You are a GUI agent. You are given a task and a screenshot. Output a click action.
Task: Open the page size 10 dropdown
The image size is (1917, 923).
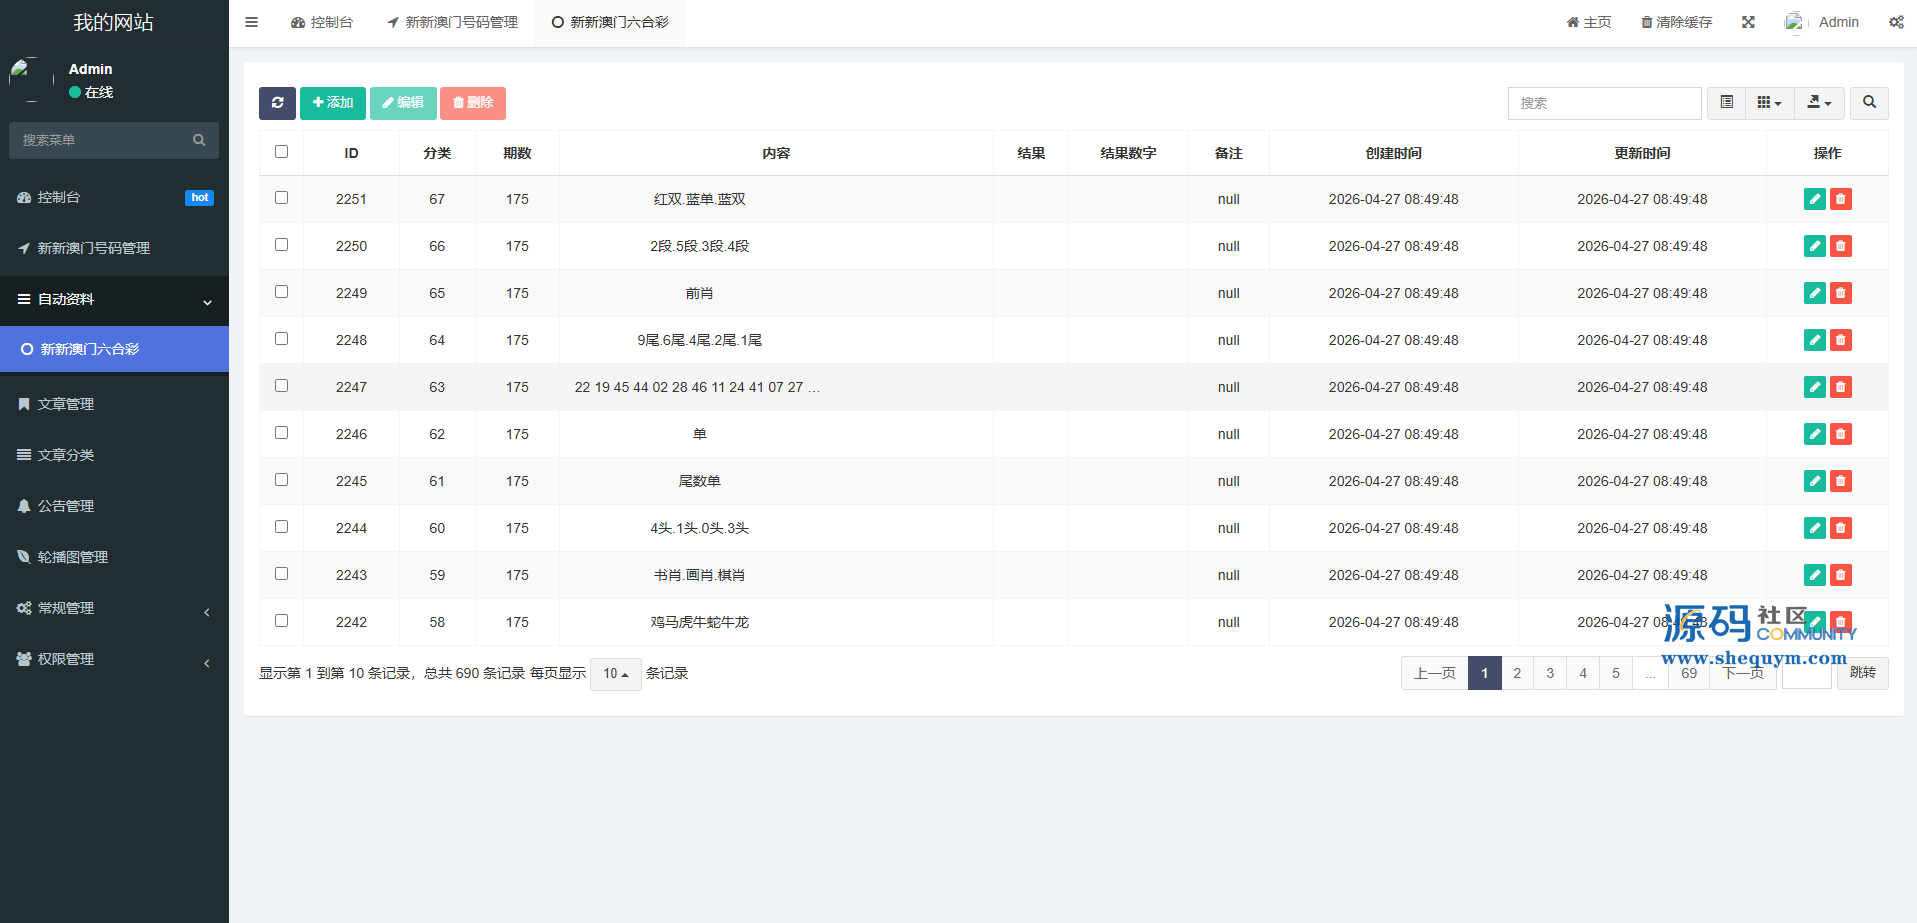tap(615, 674)
